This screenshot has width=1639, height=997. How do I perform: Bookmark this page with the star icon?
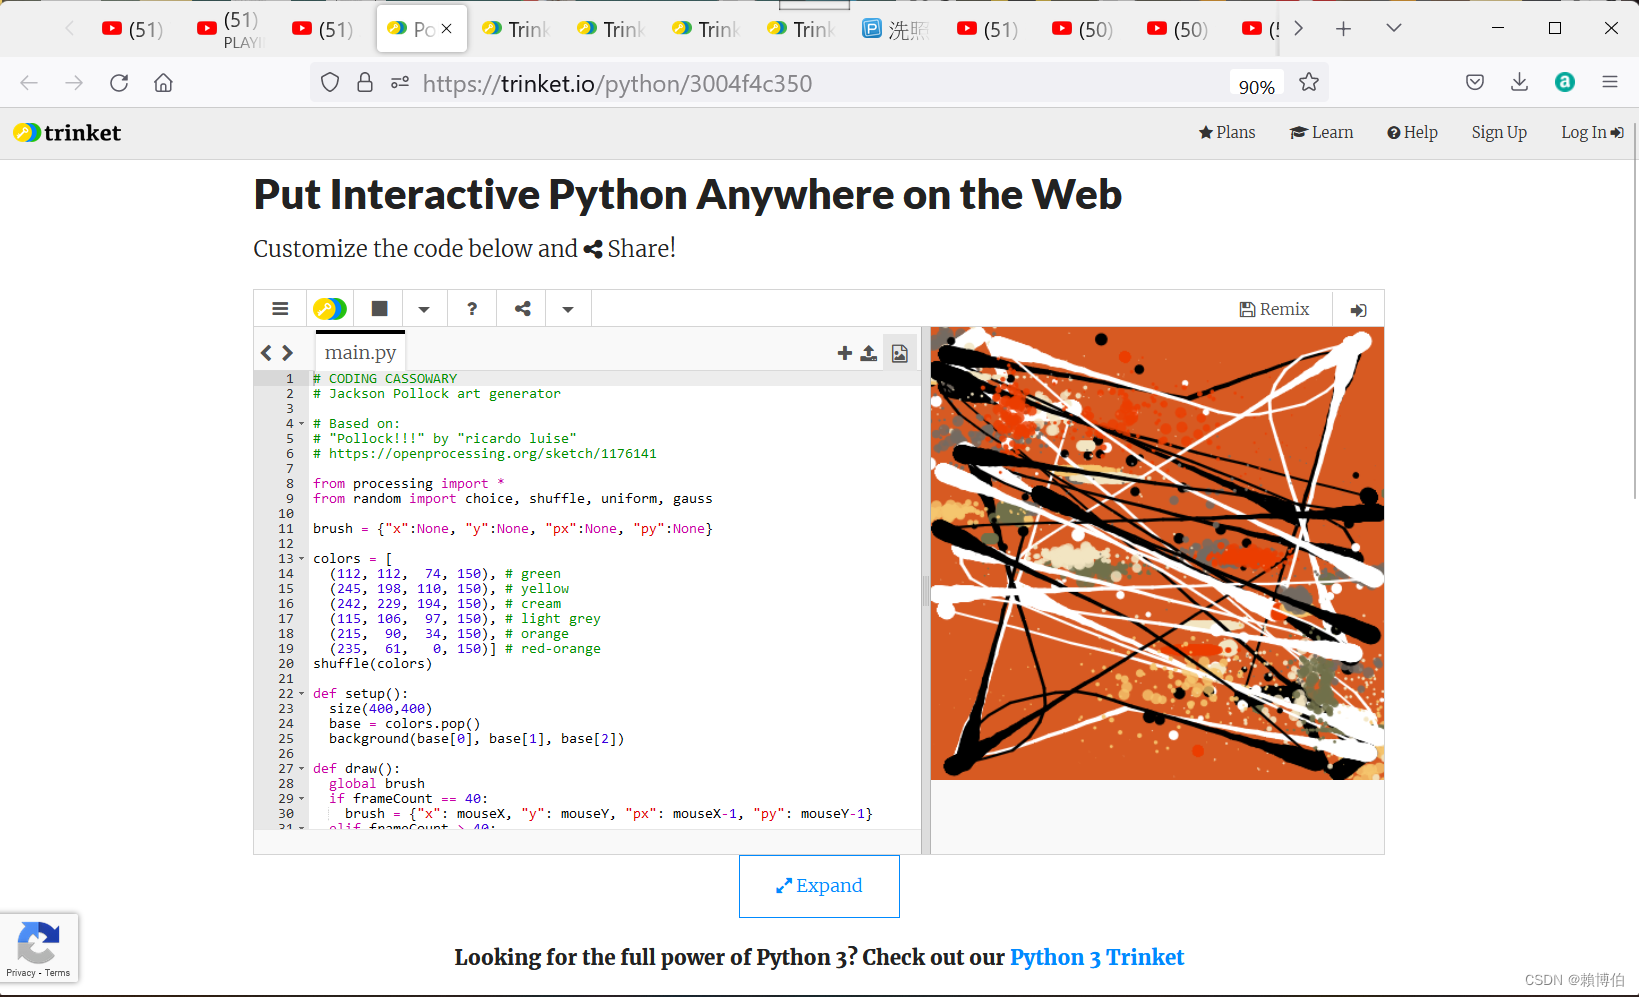click(x=1309, y=83)
